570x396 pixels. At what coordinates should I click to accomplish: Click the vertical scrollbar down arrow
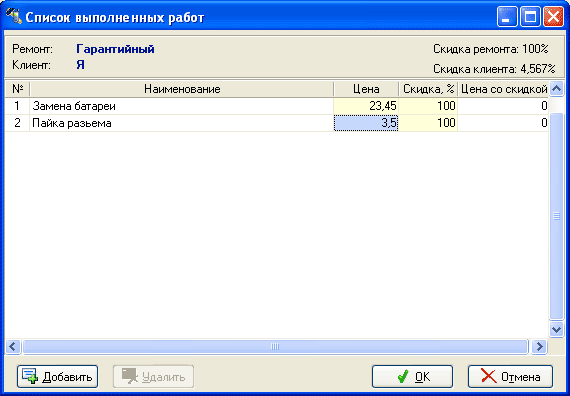click(x=557, y=329)
